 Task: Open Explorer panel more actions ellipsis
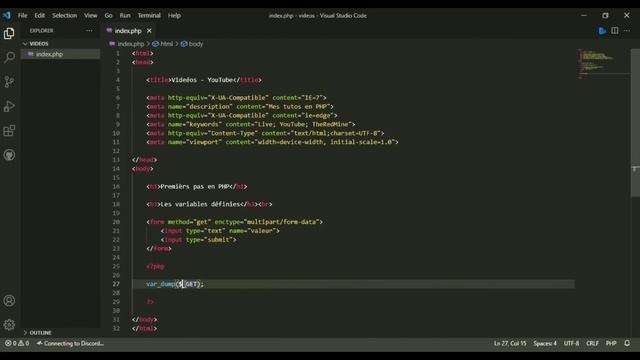point(89,31)
